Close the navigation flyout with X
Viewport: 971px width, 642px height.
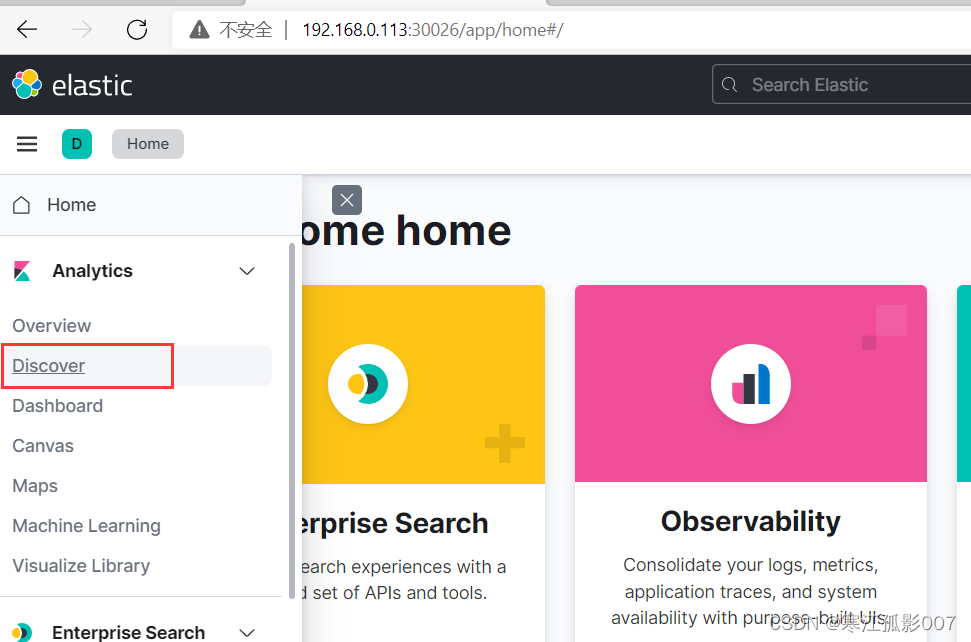347,200
